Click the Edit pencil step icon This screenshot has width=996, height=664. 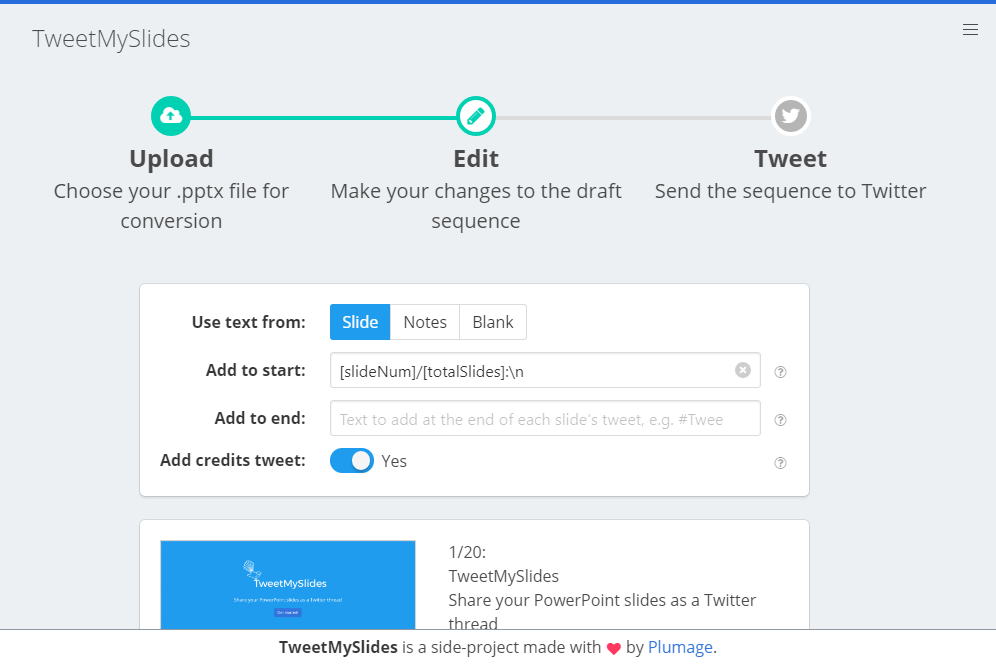coord(476,116)
